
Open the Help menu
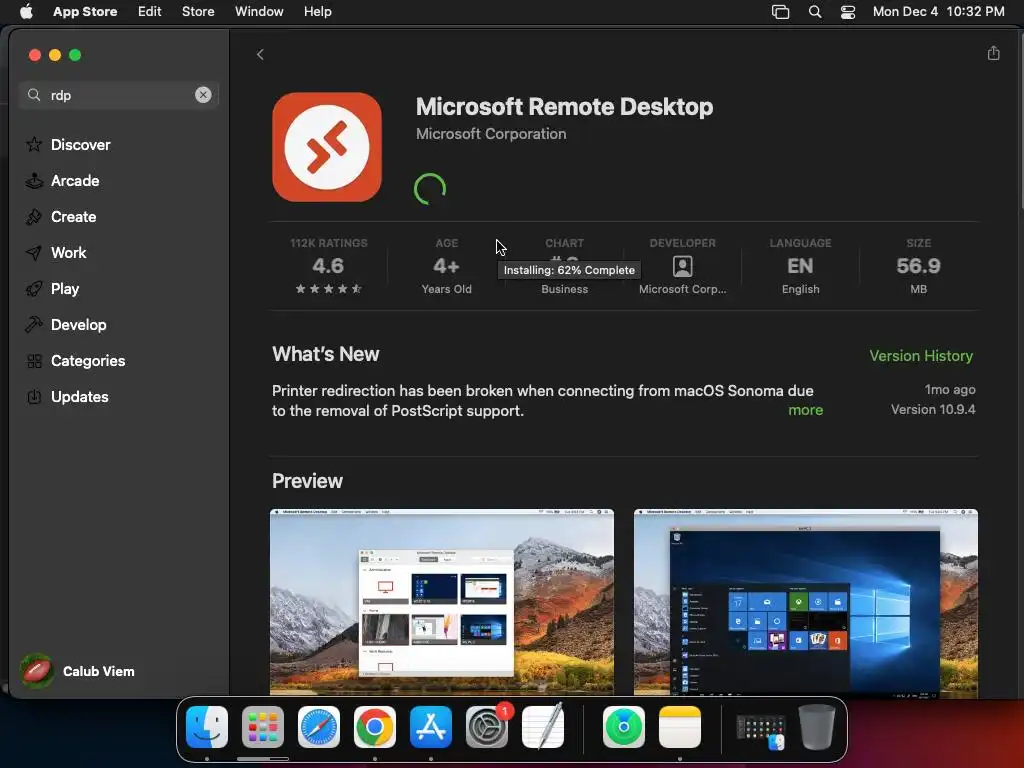click(x=317, y=12)
